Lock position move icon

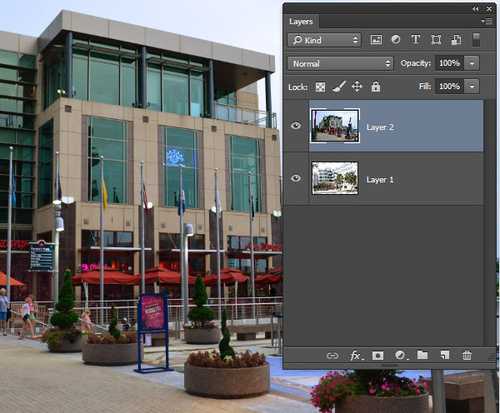coord(357,87)
